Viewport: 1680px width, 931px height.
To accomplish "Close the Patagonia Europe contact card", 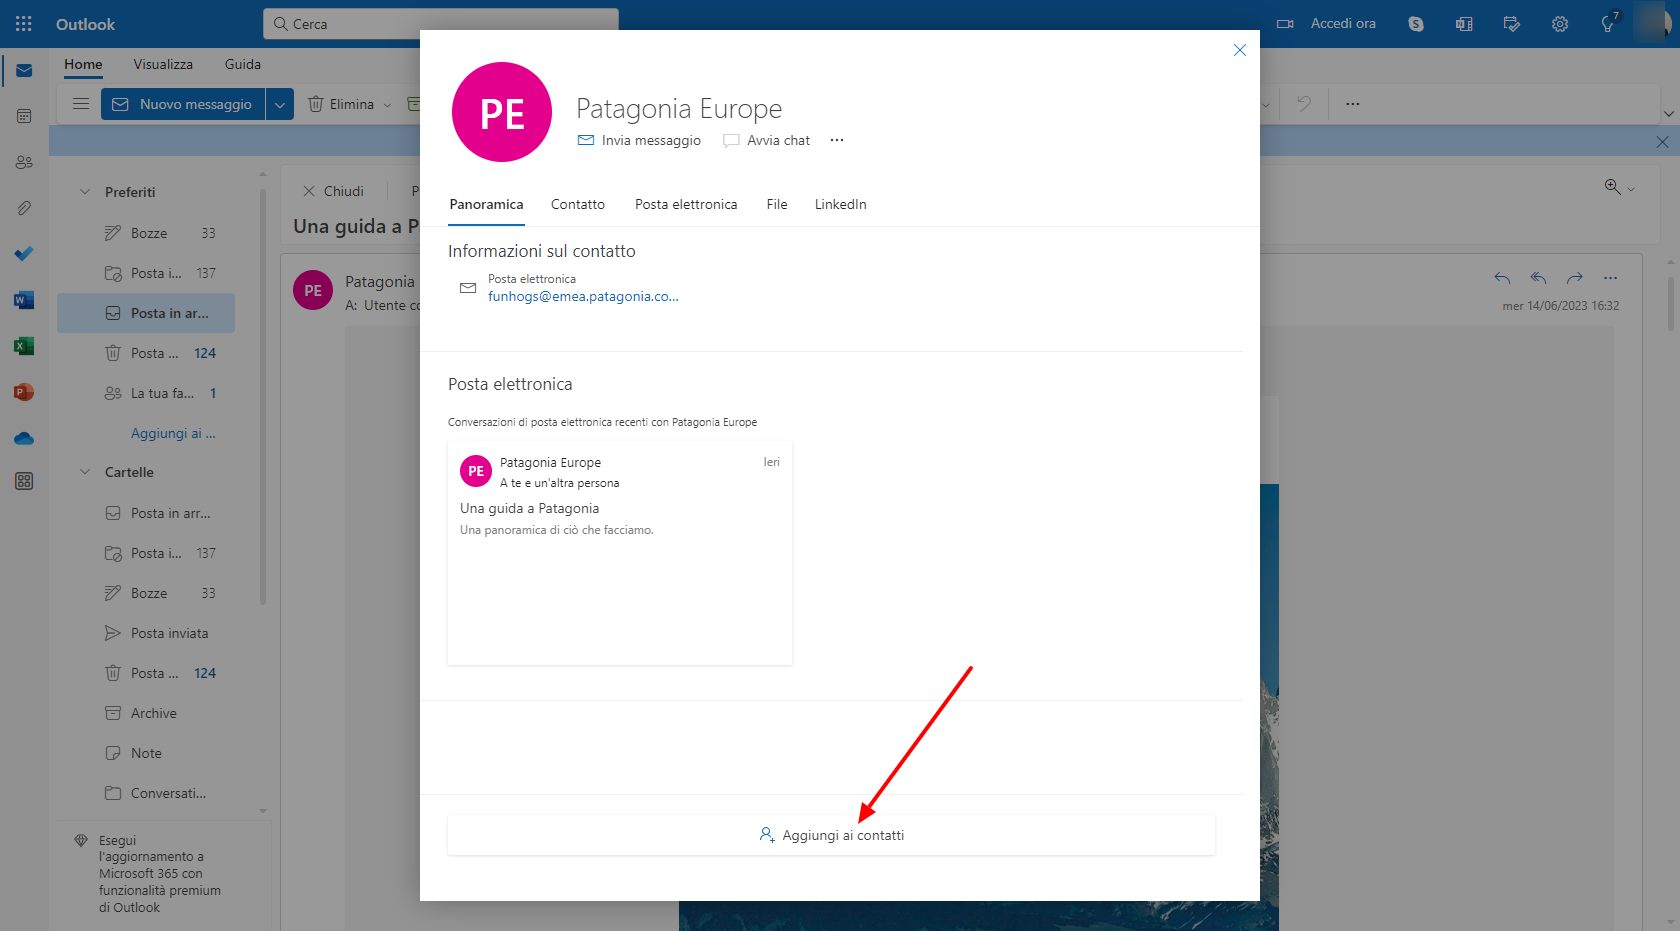I will pos(1240,50).
